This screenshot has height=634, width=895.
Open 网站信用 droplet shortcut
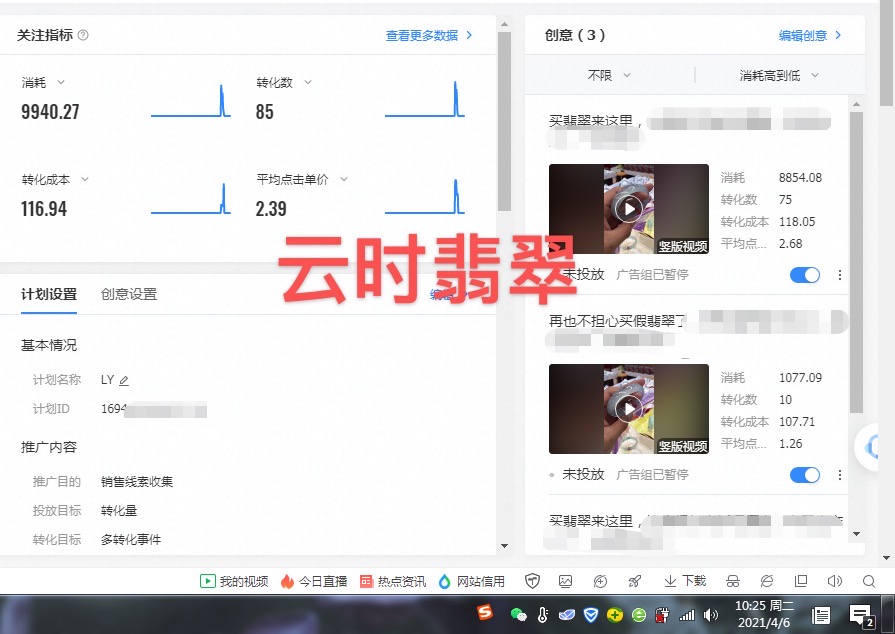click(x=471, y=581)
